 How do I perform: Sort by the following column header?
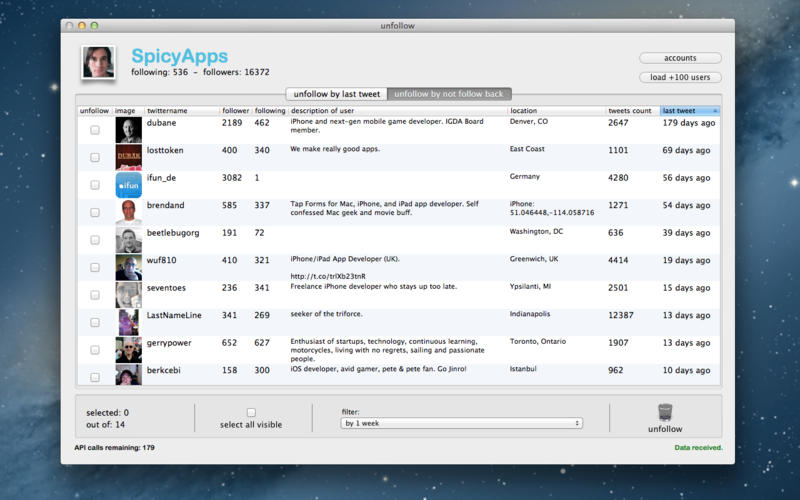[270, 111]
